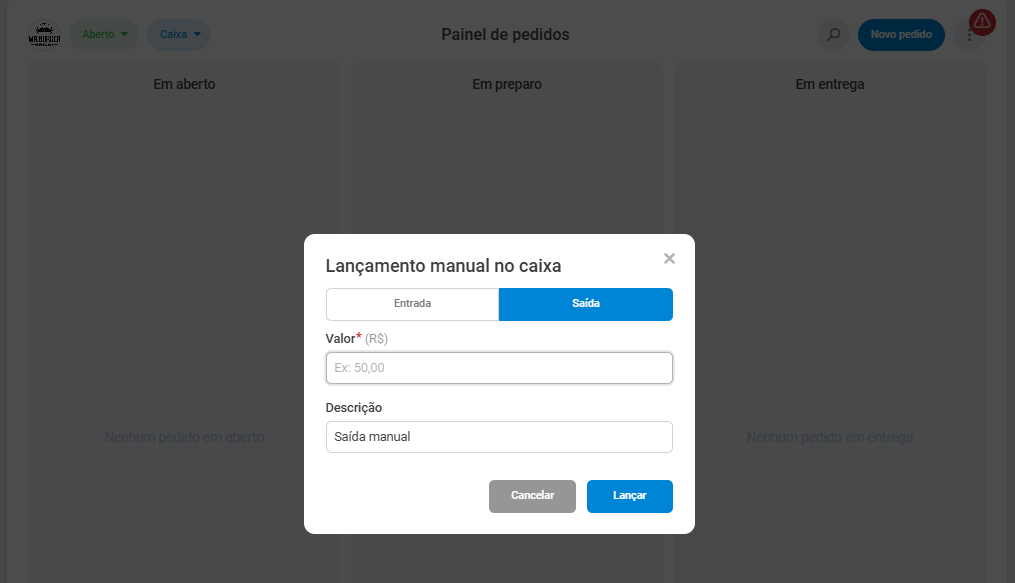1015x583 pixels.
Task: Click the Nenhum pedido em aberto message
Action: click(184, 437)
